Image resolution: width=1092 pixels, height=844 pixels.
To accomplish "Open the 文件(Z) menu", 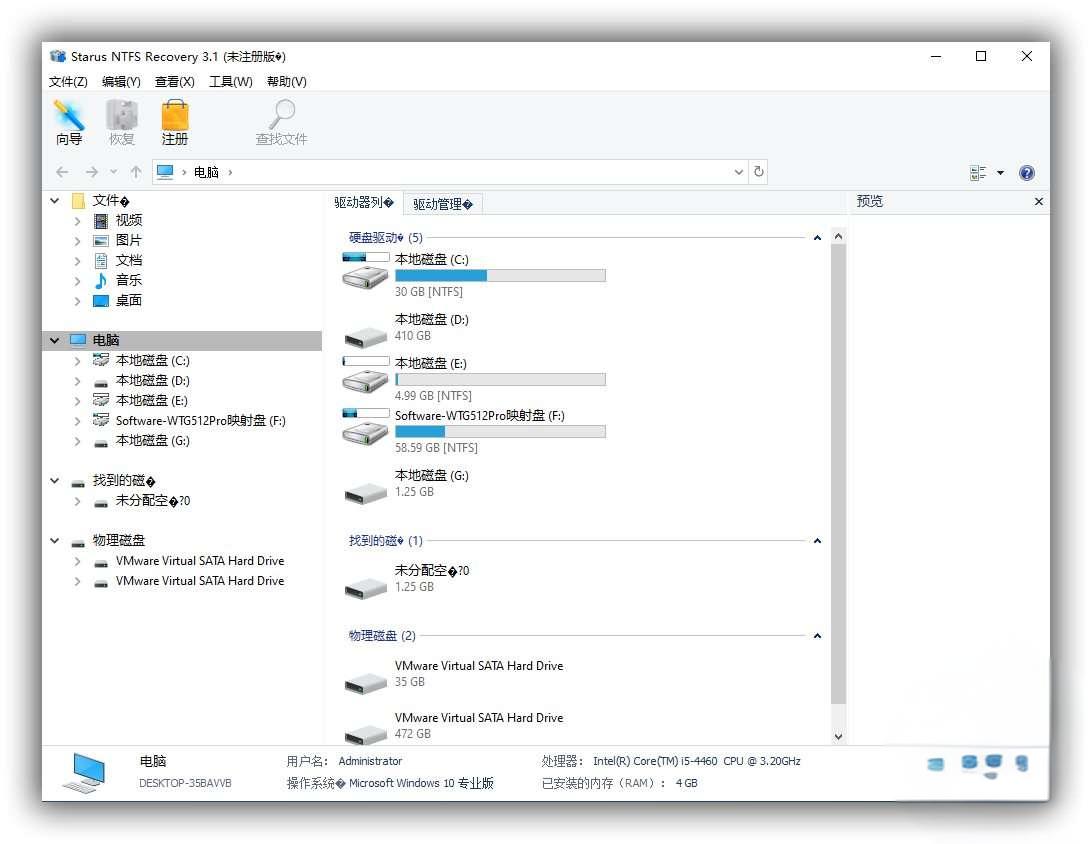I will click(68, 81).
